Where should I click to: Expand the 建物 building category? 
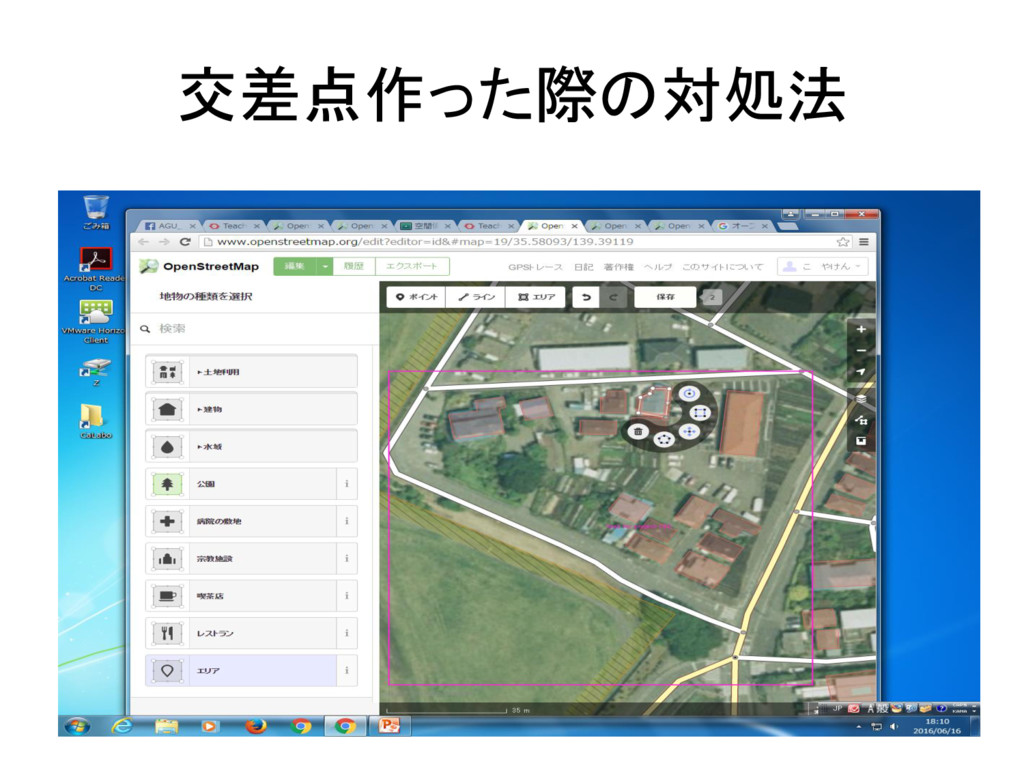coord(251,409)
